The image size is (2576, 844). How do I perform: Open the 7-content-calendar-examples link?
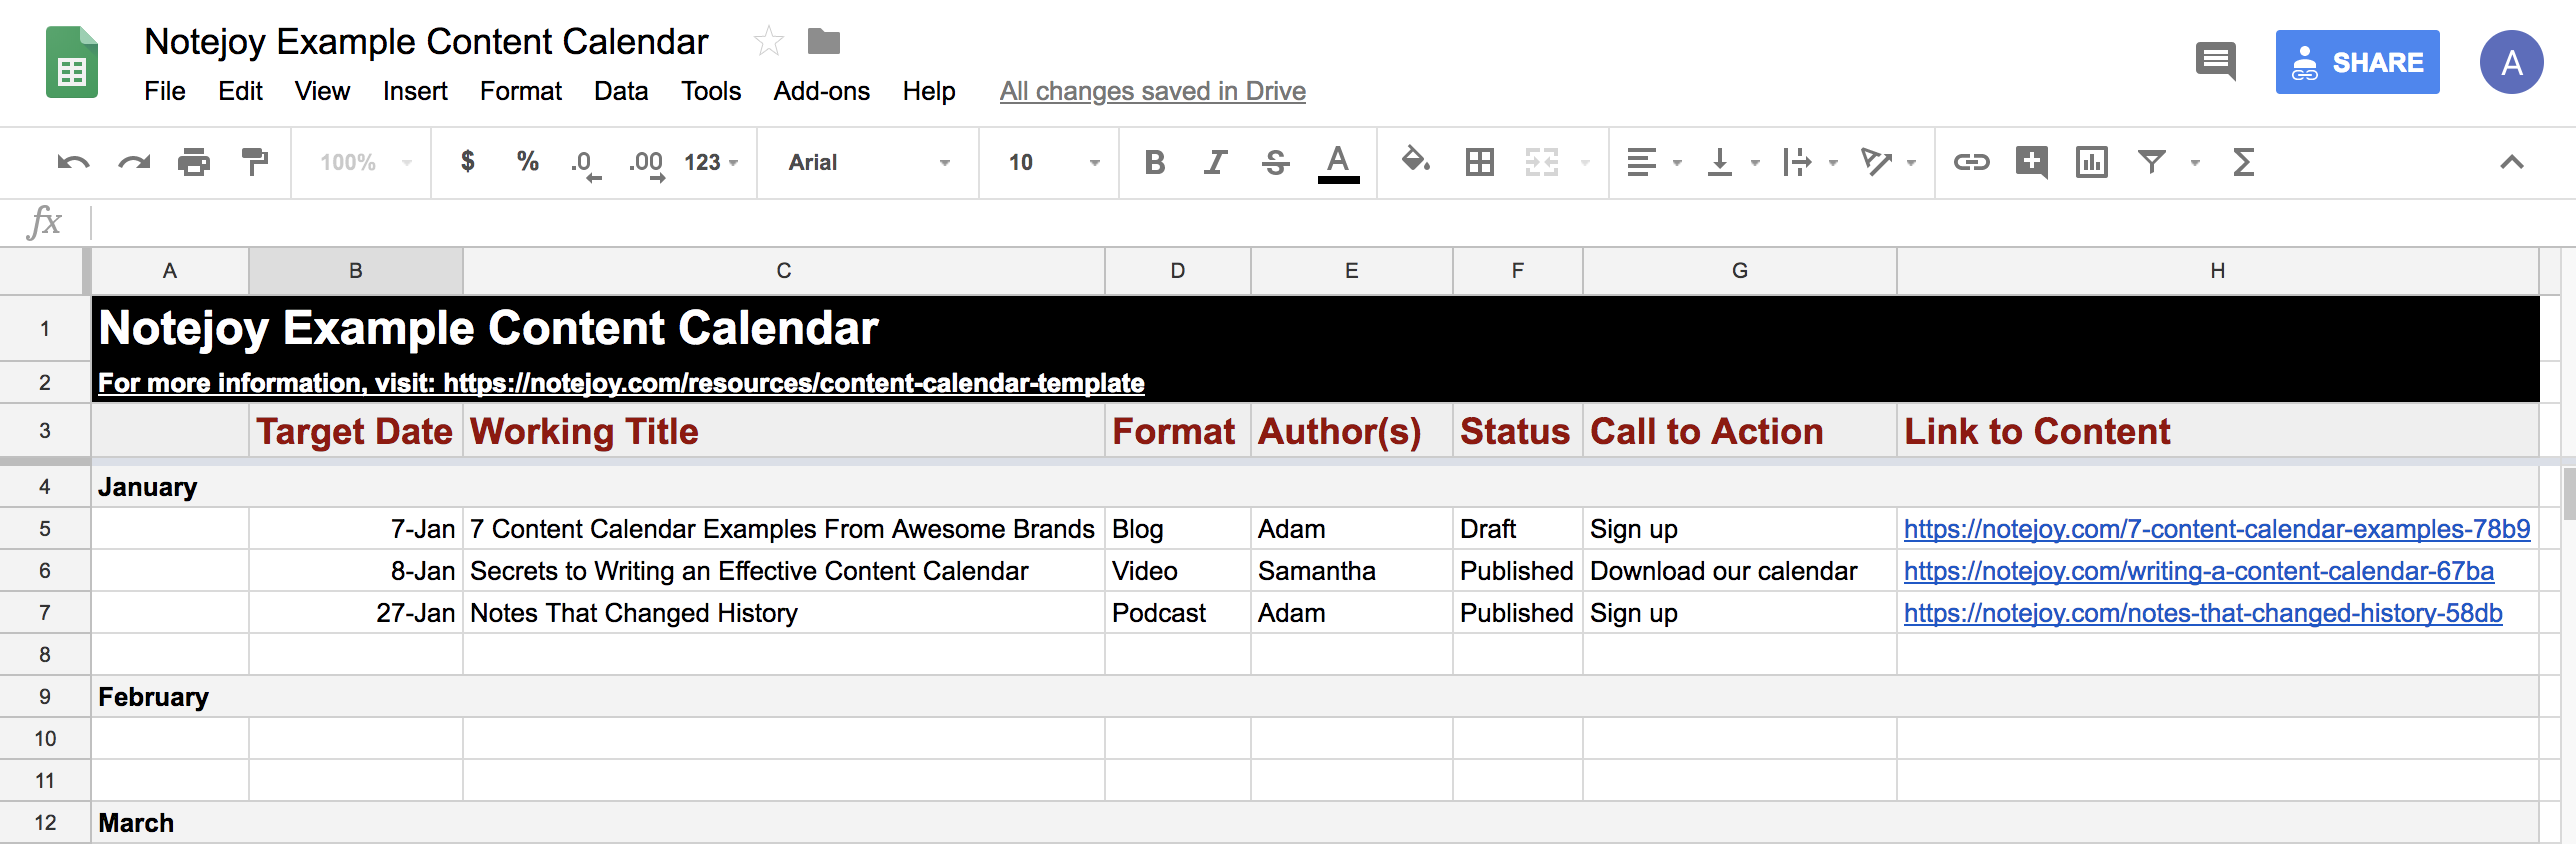pos(2216,529)
